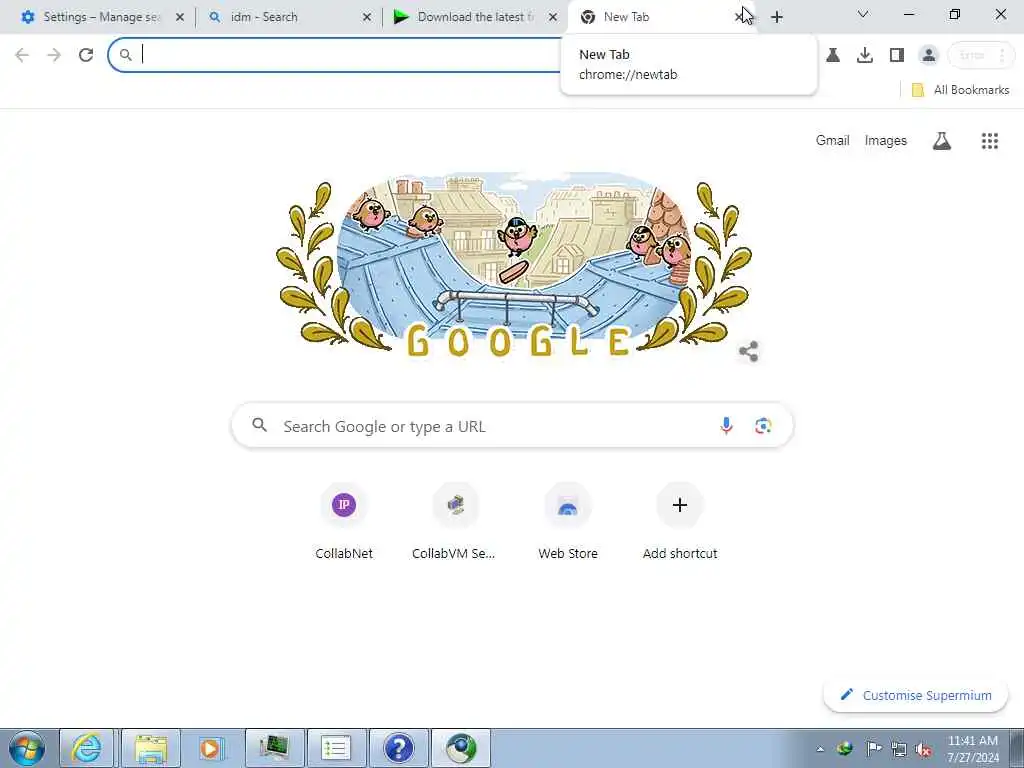
Task: Click the search box magnifier icon
Action: 260,425
